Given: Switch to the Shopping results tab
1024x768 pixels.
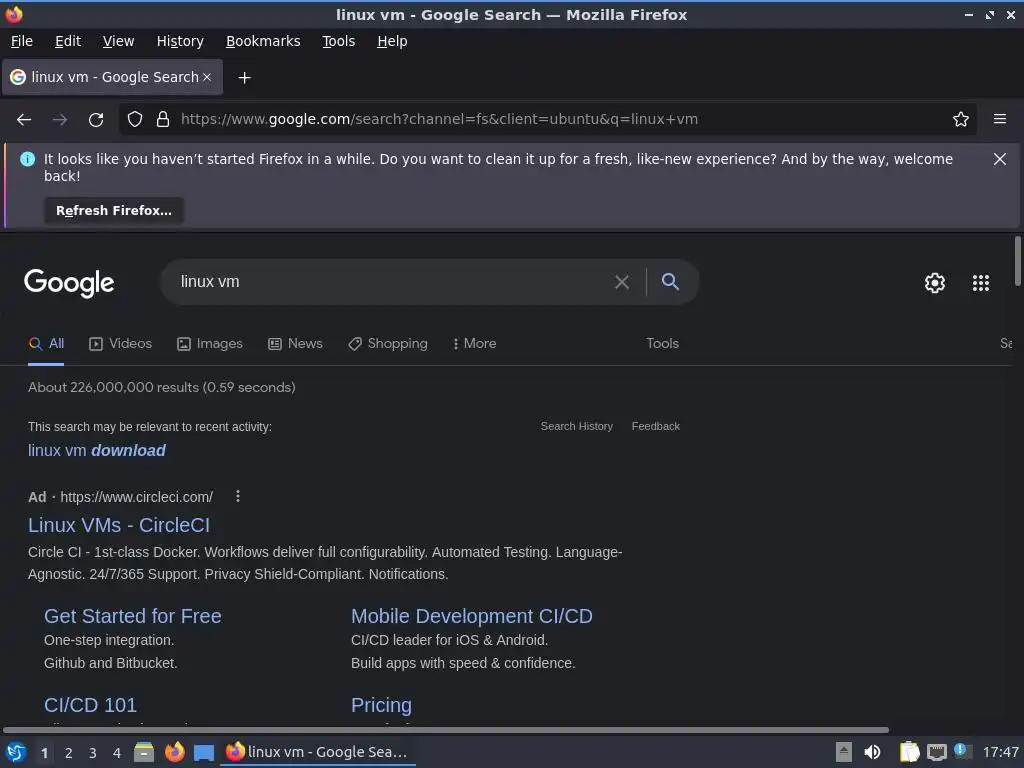Looking at the screenshot, I should pos(388,344).
